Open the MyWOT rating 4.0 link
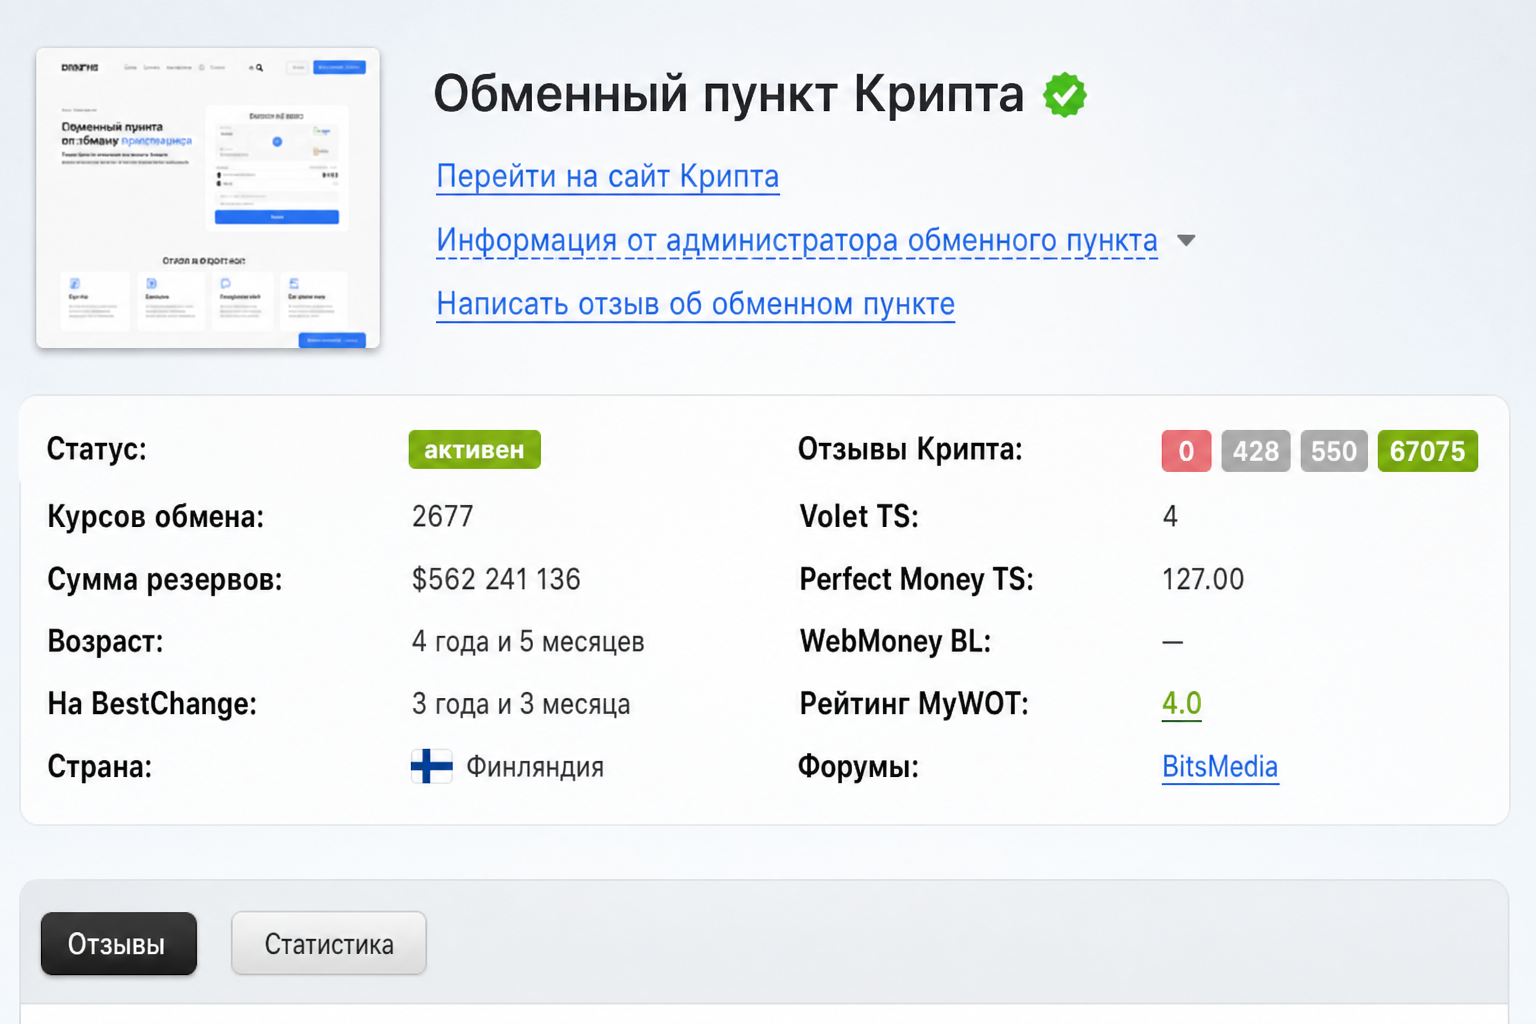This screenshot has width=1536, height=1024. 1181,704
